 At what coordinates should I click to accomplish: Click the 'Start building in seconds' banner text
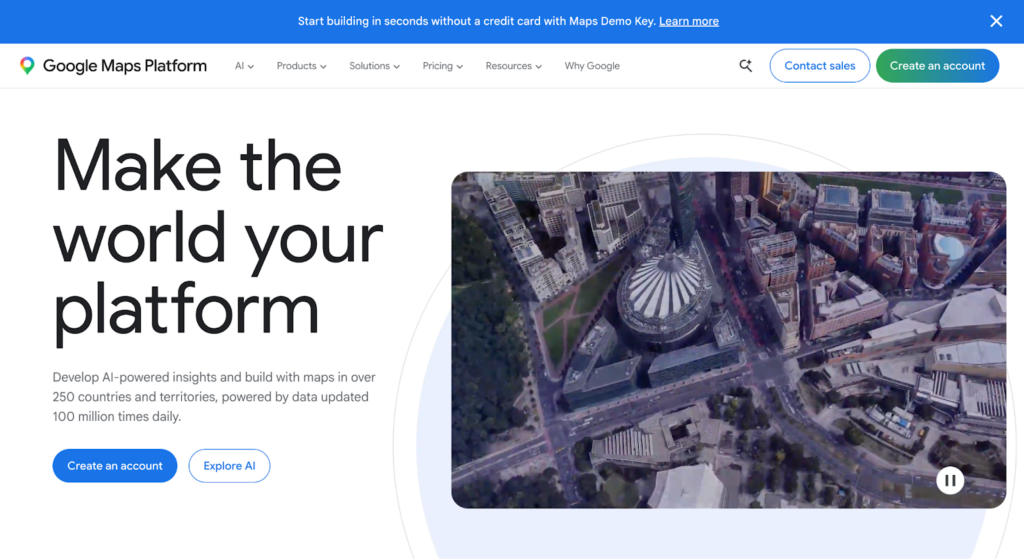click(x=477, y=21)
